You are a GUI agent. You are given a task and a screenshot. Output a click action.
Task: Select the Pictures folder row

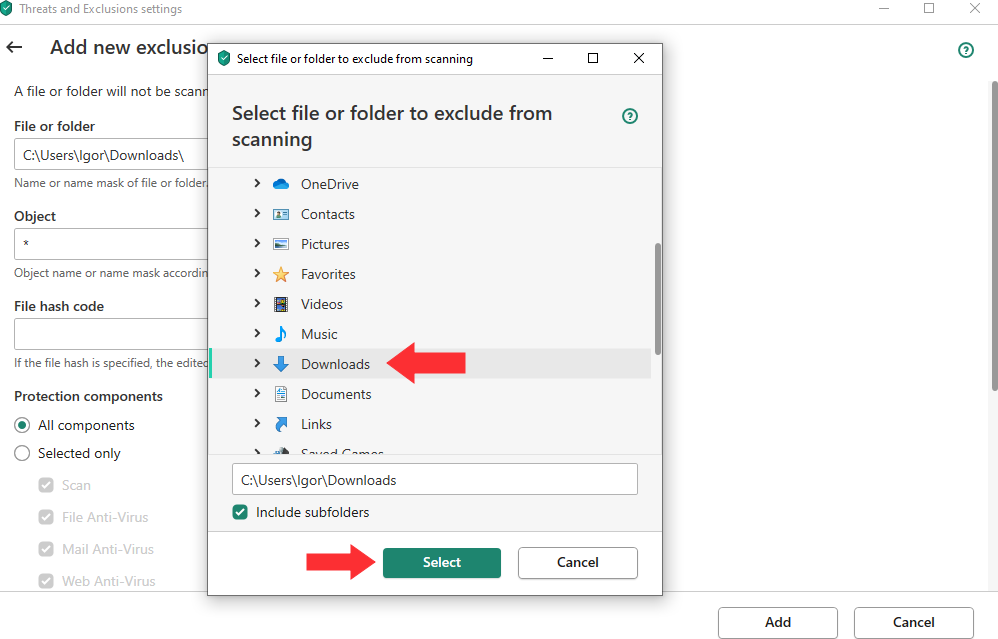[430, 244]
